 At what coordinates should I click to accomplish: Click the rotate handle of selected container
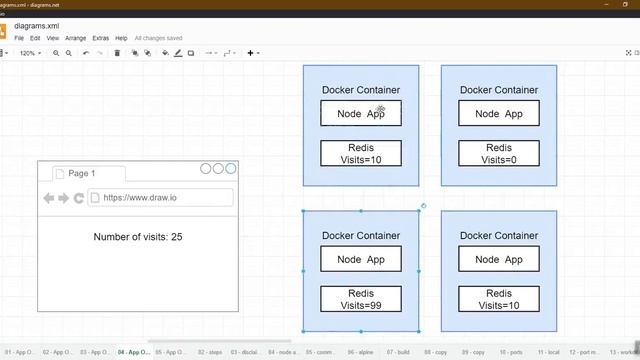(424, 206)
